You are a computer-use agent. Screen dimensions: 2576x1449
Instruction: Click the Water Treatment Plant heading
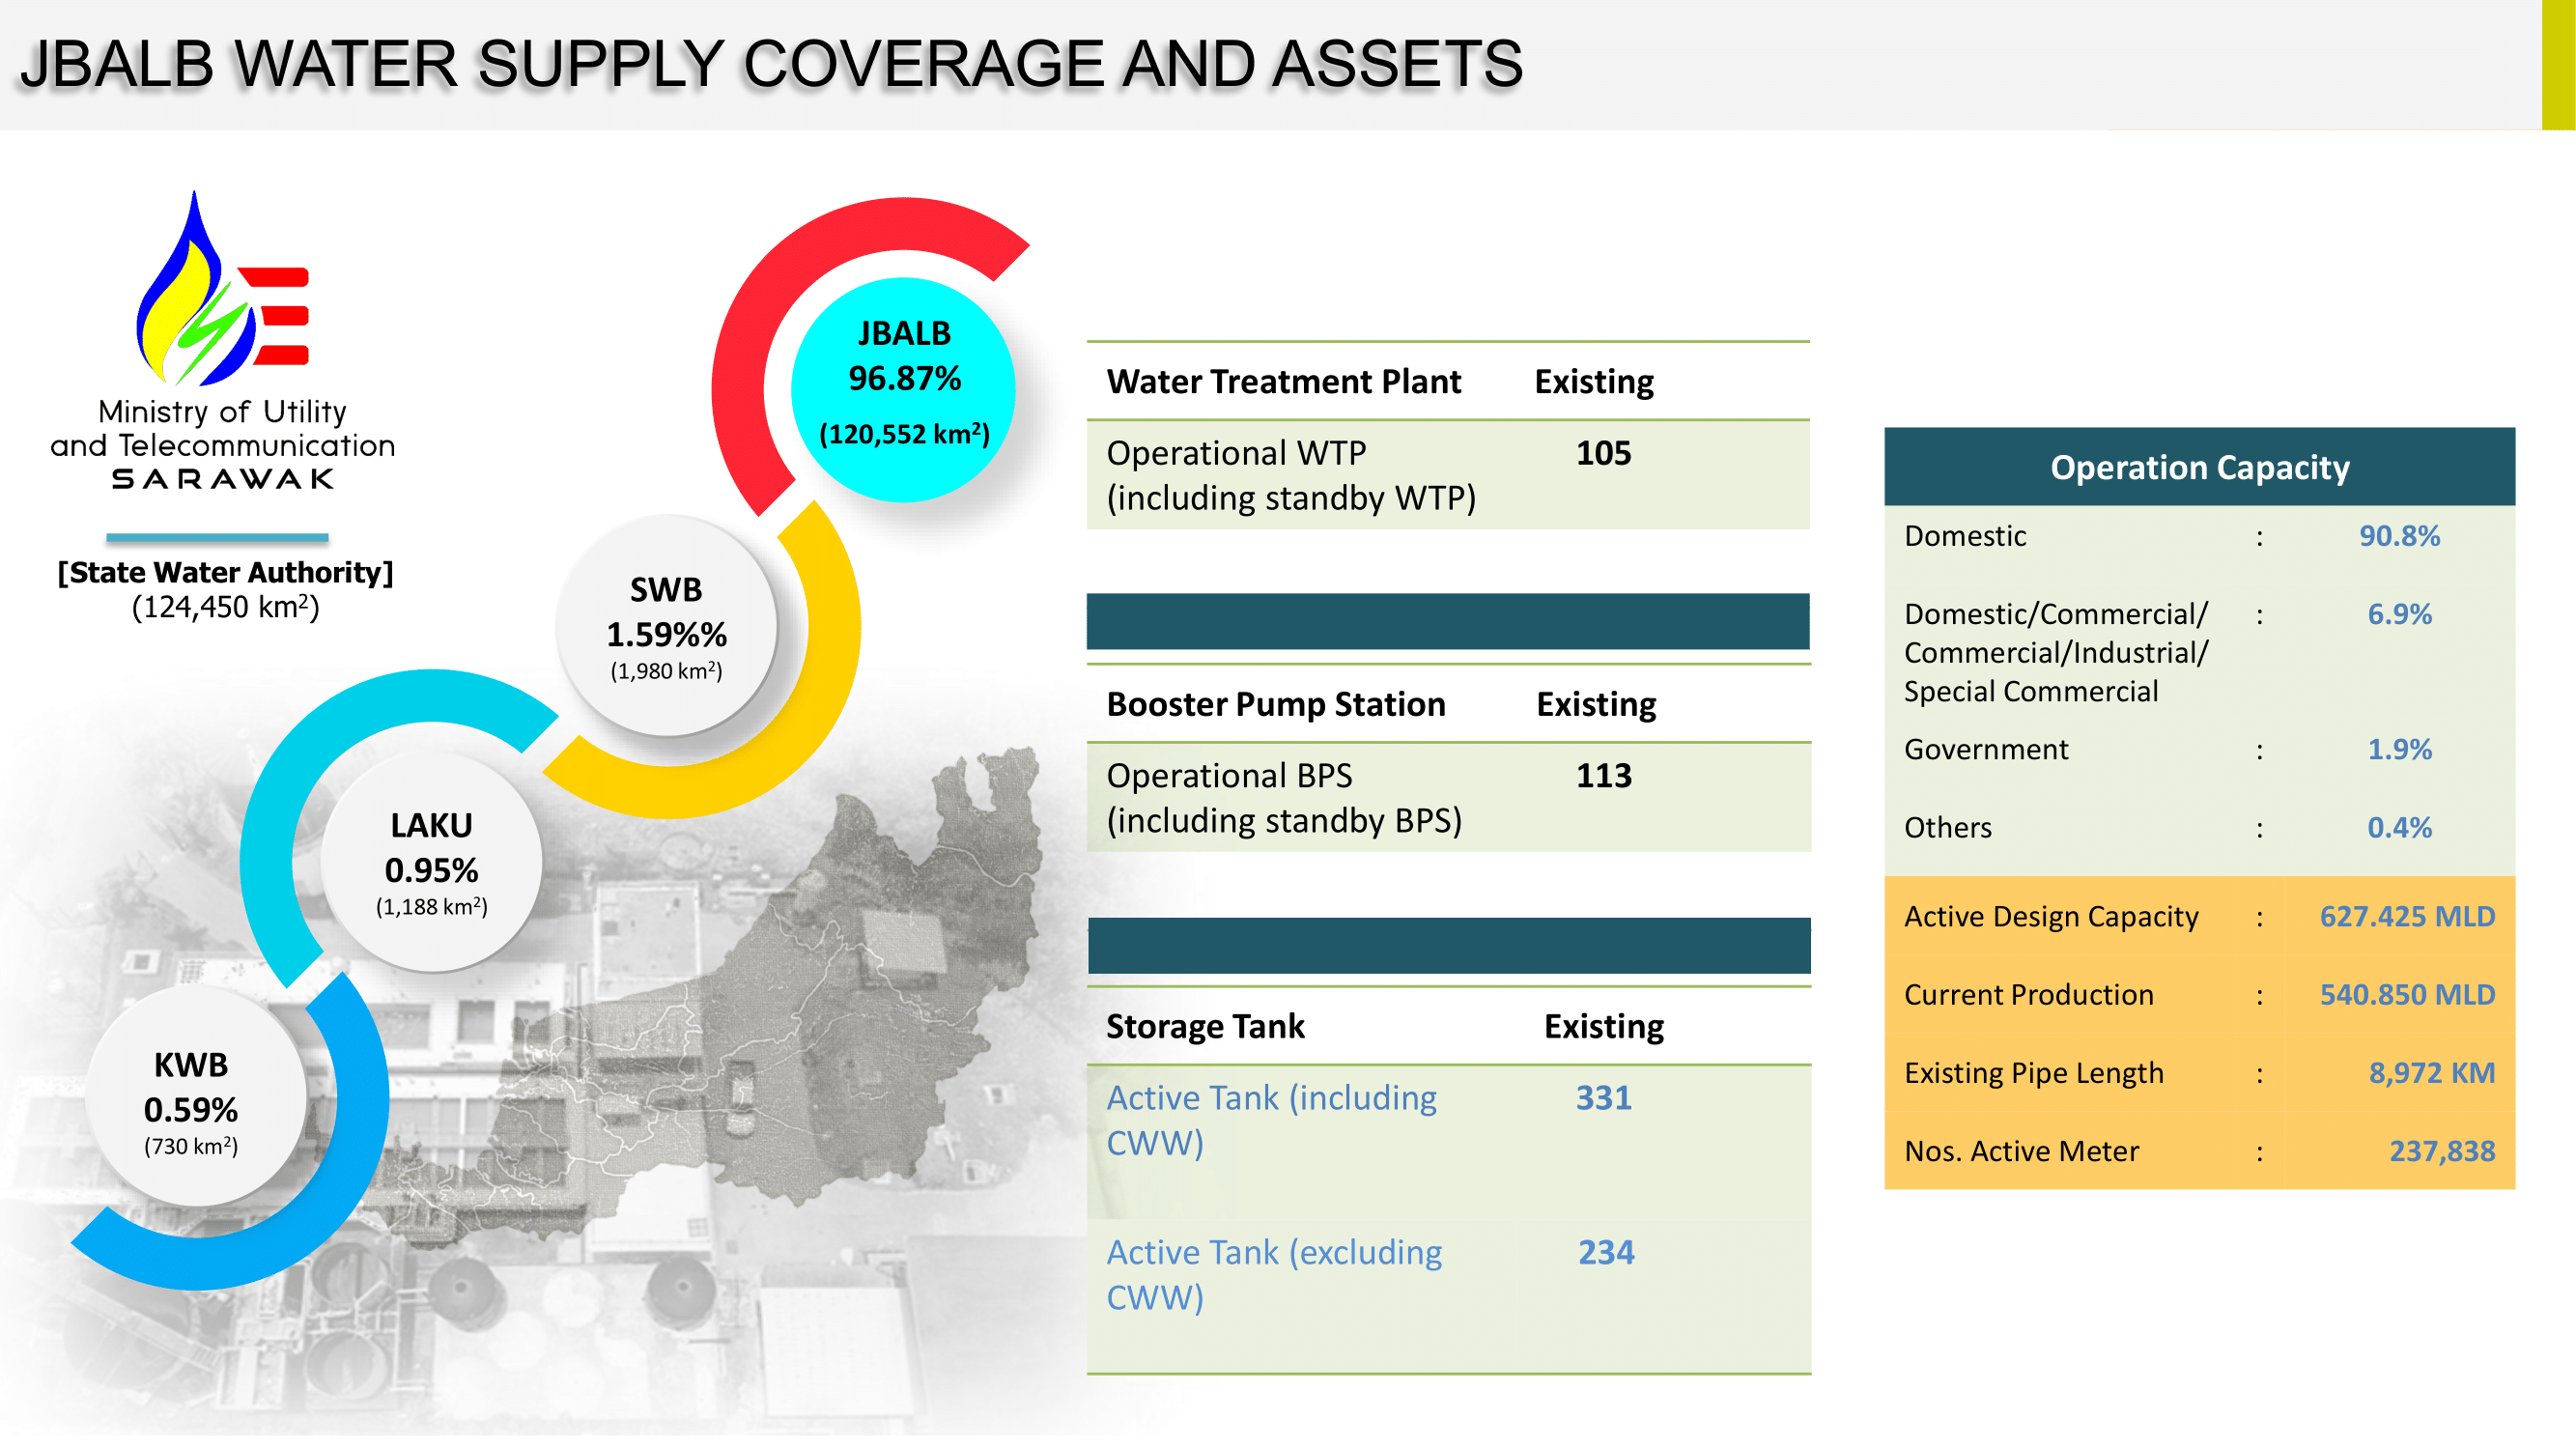pyautogui.click(x=1283, y=382)
